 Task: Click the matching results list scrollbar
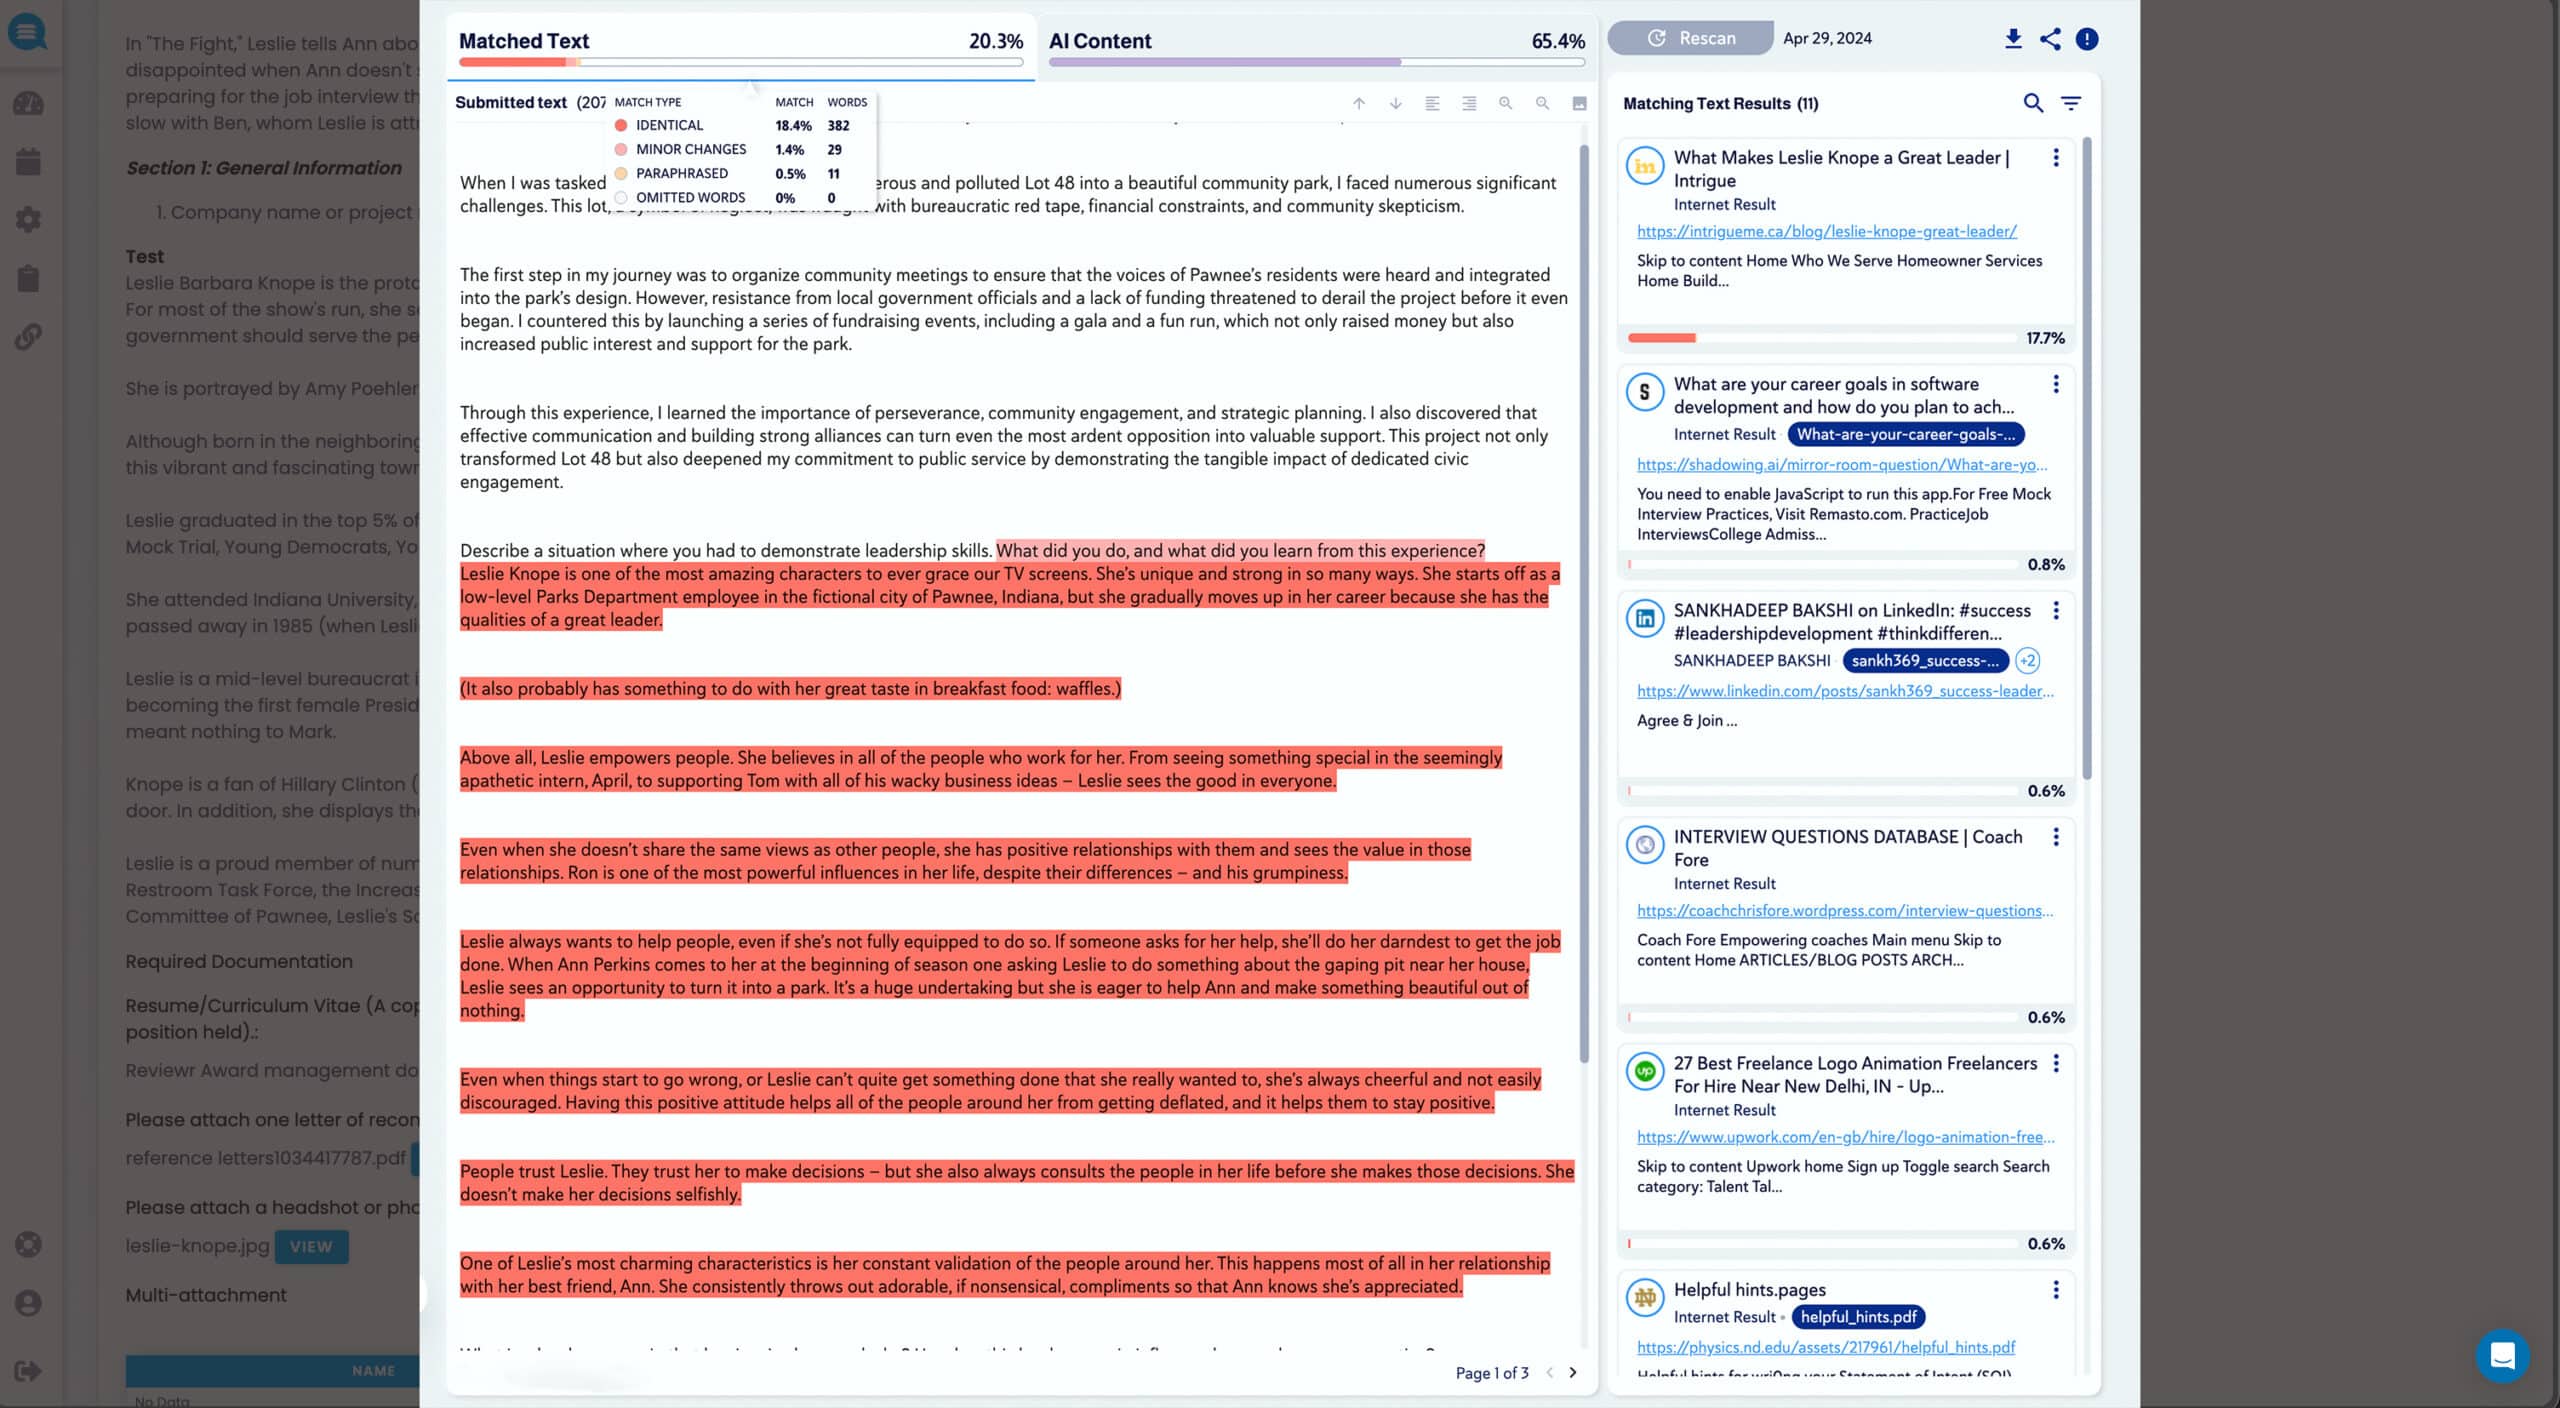pos(2087,458)
